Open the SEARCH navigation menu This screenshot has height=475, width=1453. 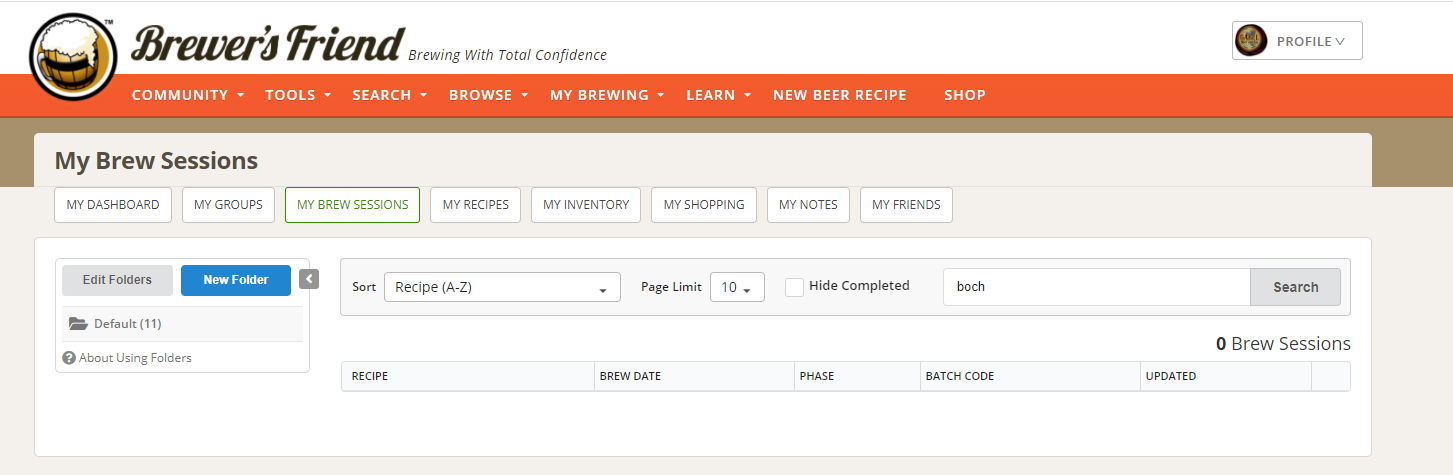pyautogui.click(x=390, y=95)
